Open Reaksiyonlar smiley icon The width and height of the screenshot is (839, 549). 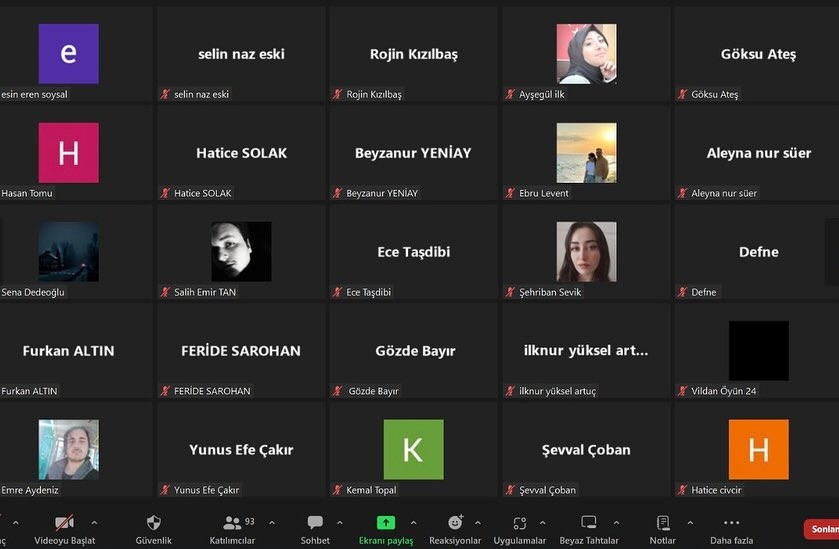coord(455,522)
